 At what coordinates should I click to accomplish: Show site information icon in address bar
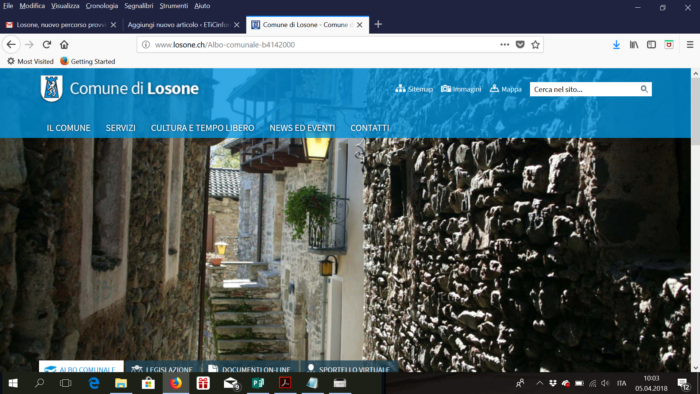click(146, 45)
